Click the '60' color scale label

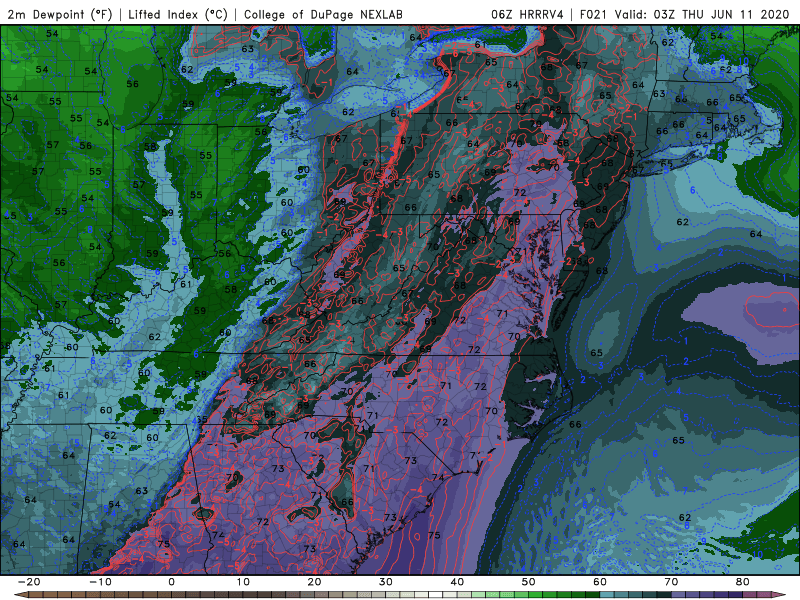[600, 582]
